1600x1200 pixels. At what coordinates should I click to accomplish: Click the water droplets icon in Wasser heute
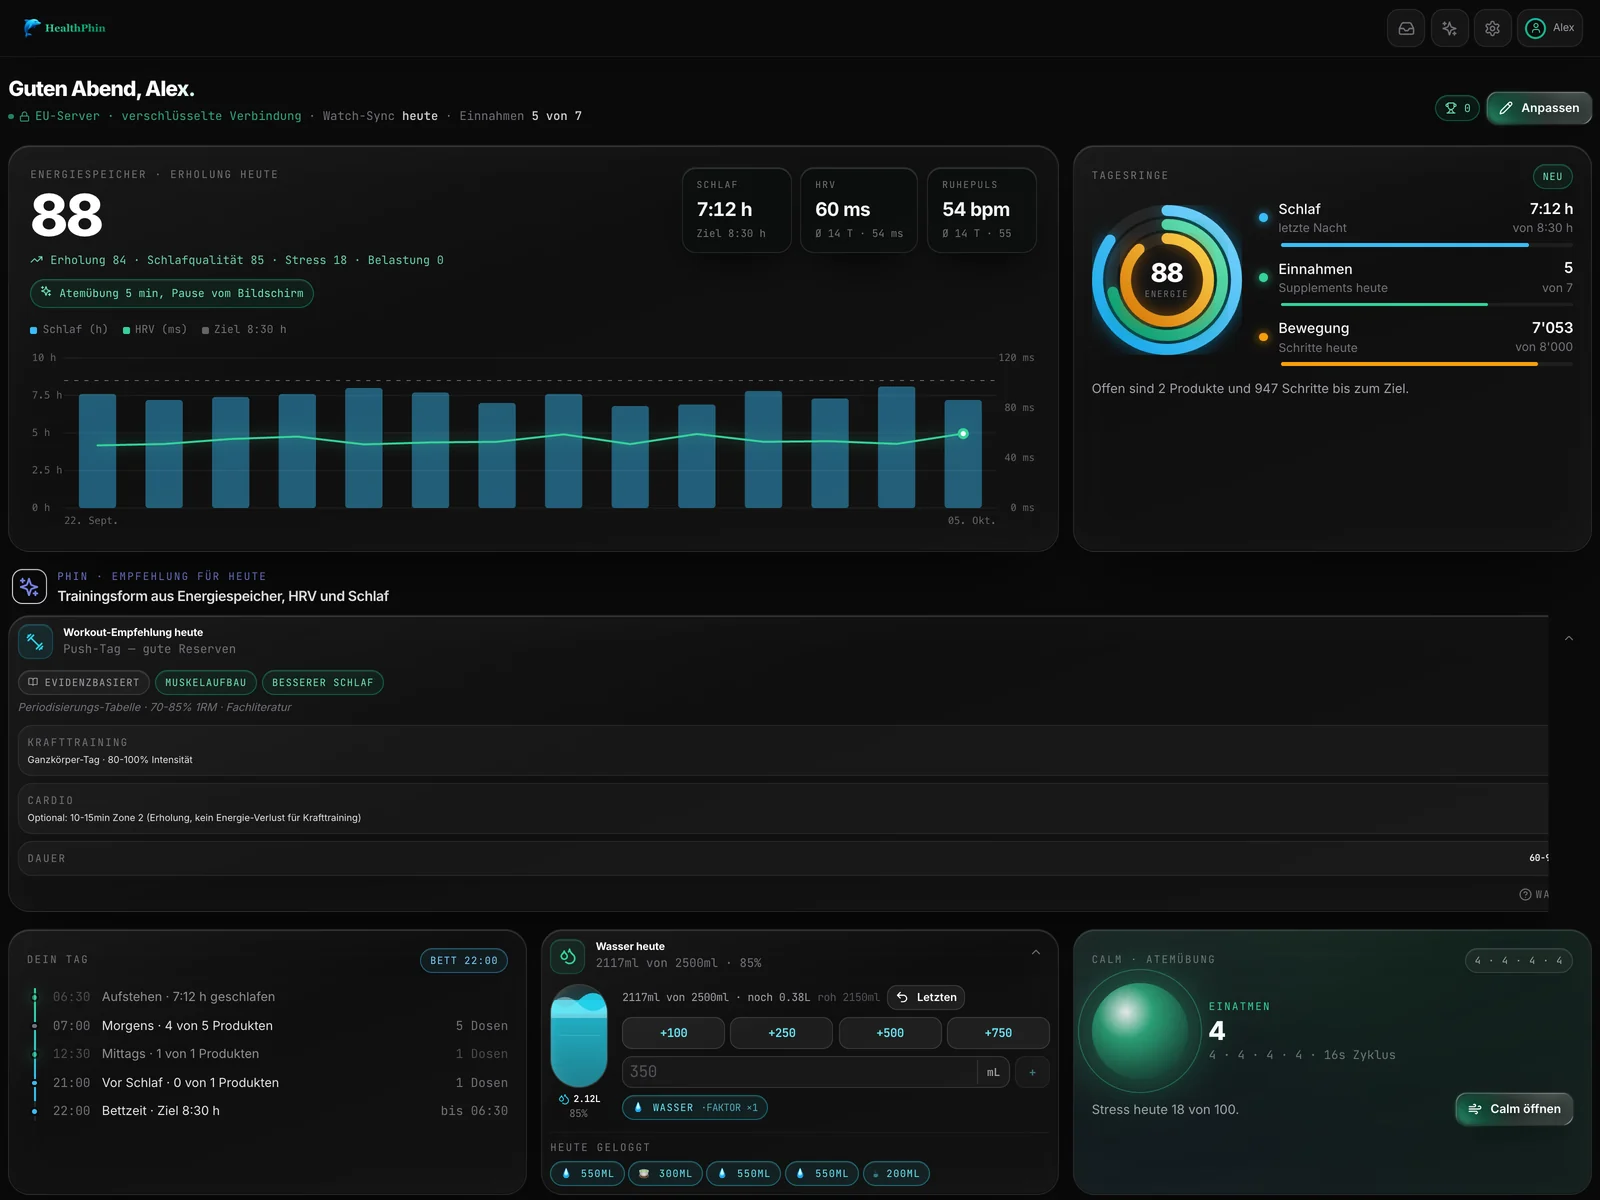tap(568, 956)
